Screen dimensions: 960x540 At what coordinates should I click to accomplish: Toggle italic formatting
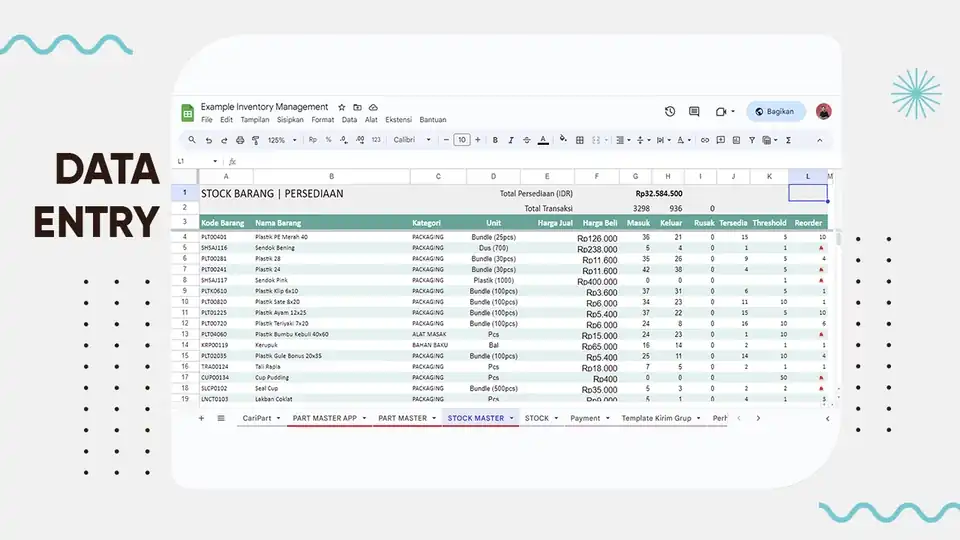(511, 140)
